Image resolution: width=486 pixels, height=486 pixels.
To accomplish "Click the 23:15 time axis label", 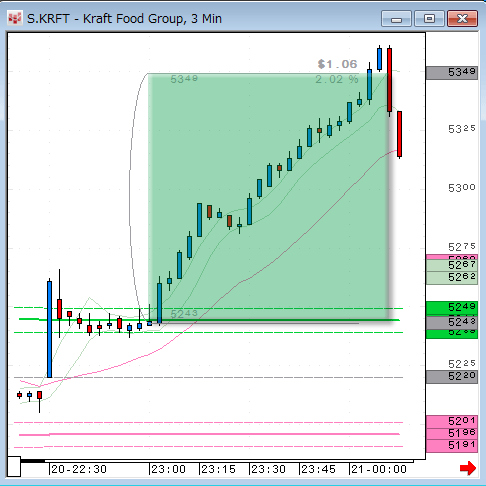I will [218, 469].
